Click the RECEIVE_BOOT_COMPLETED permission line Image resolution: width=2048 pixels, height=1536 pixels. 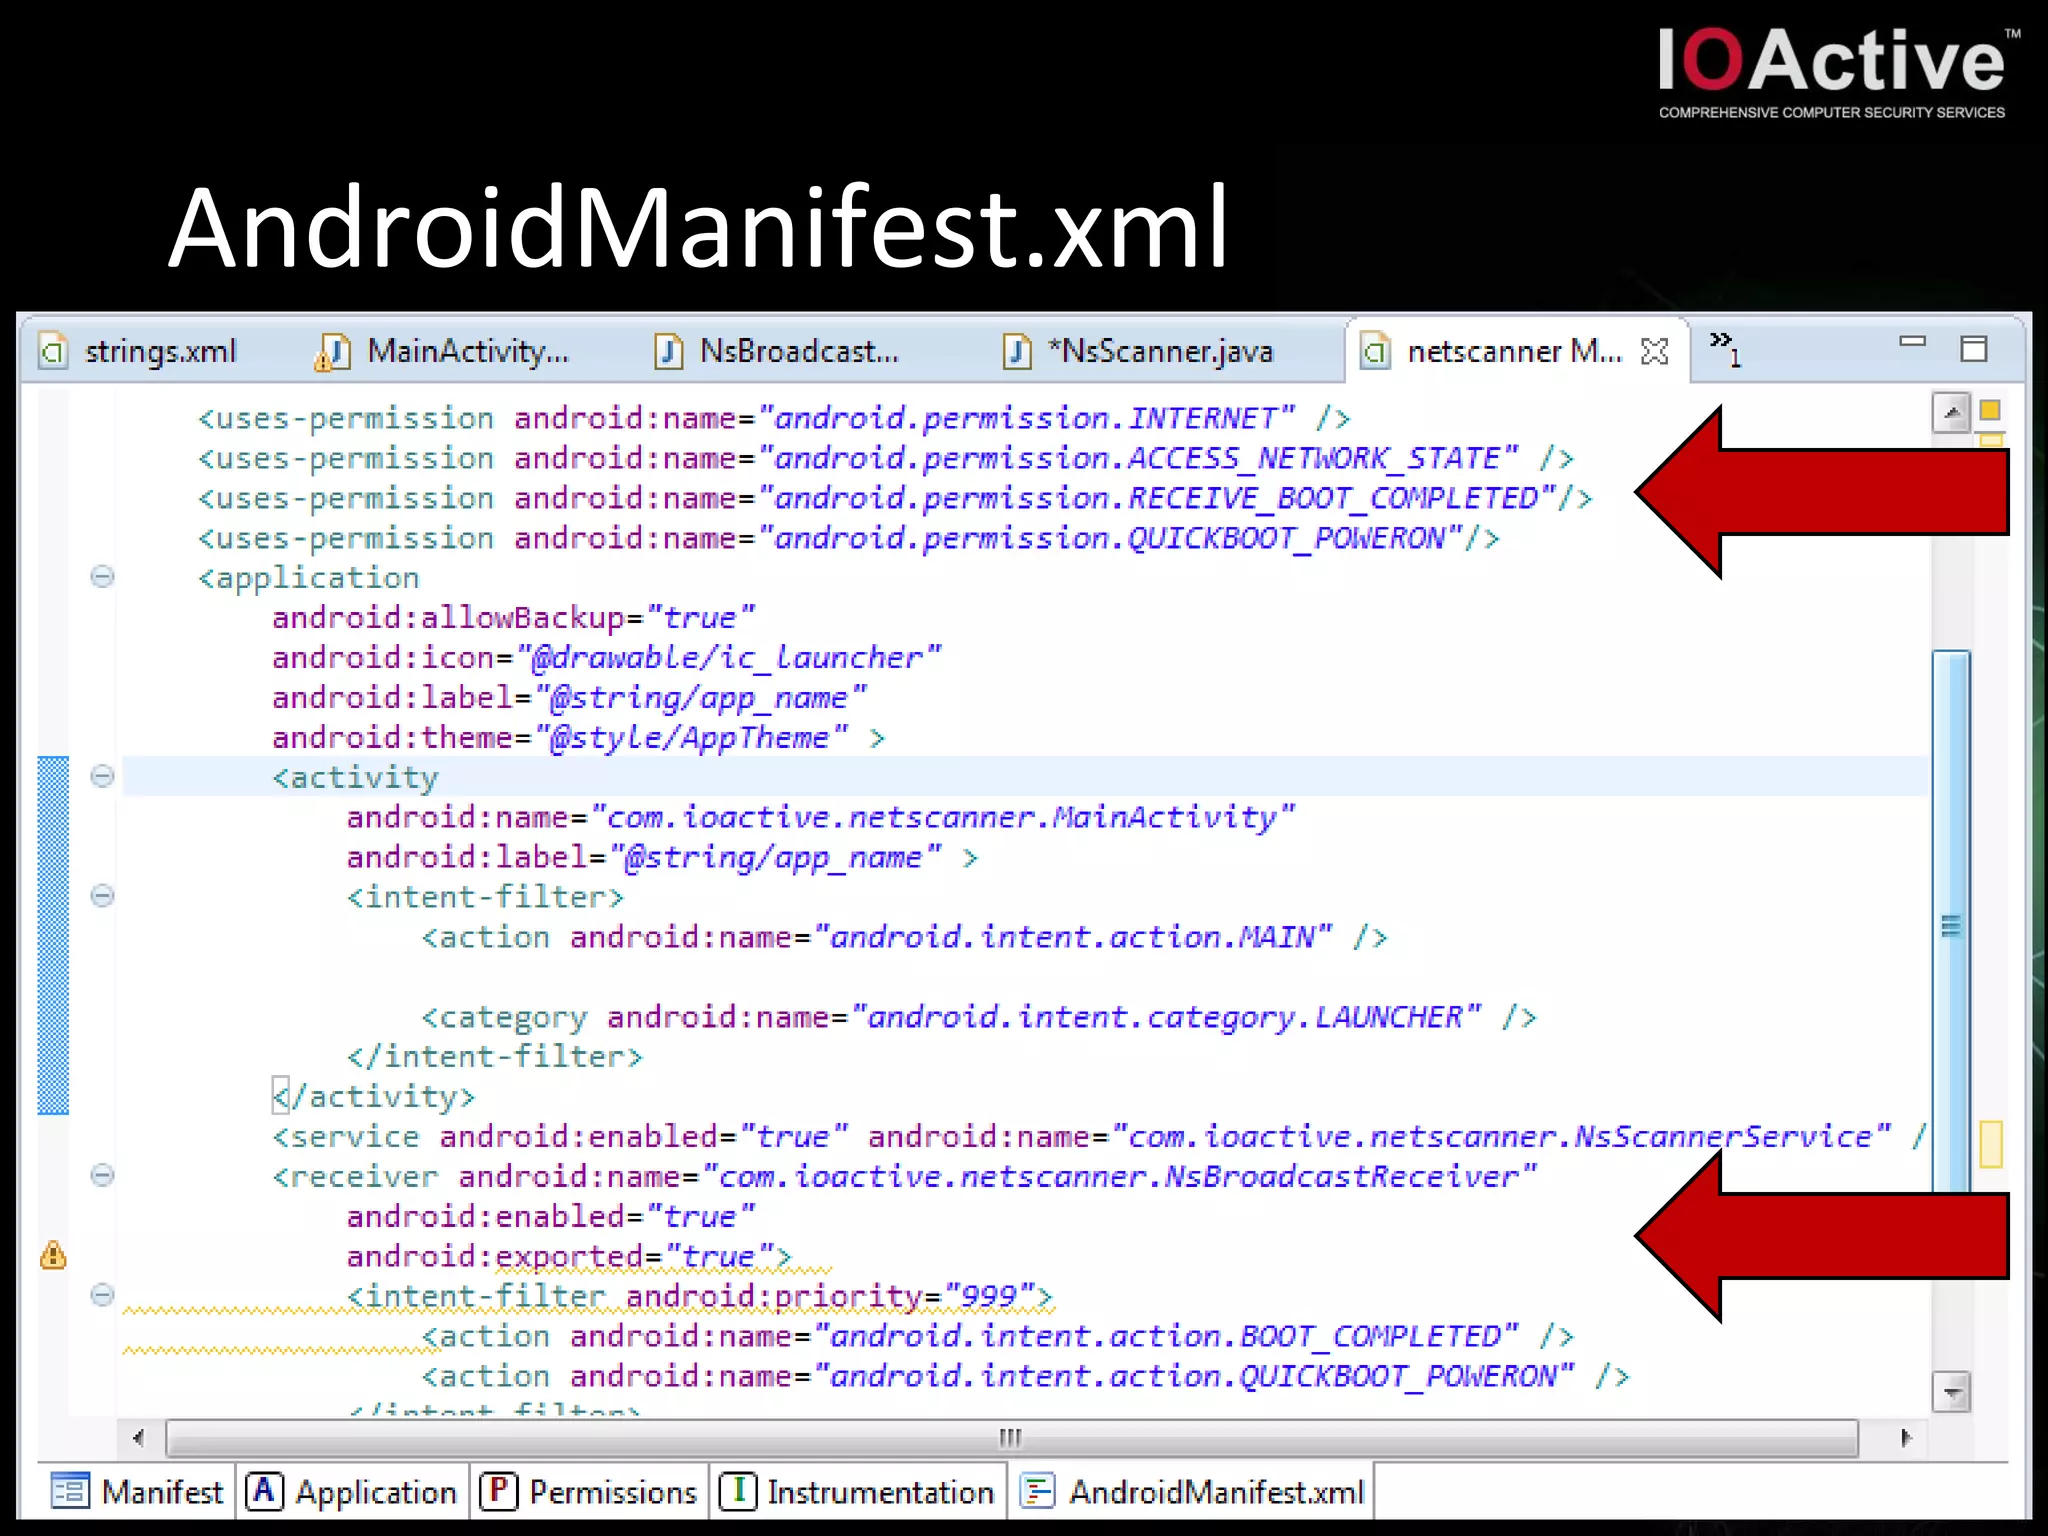(895, 497)
